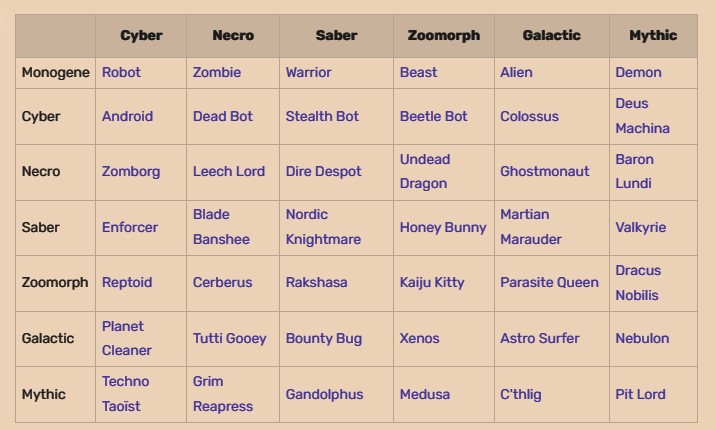The width and height of the screenshot is (716, 430).
Task: Go to the Honey Bunny page
Action: [443, 227]
